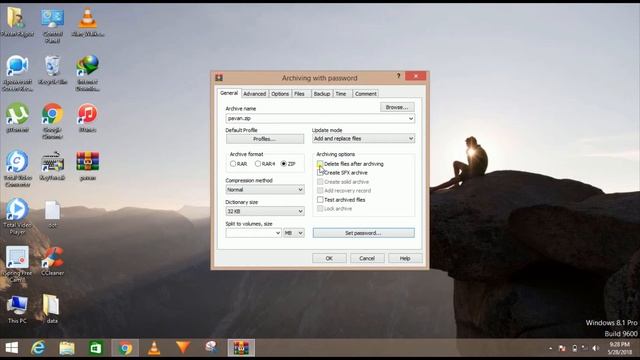Select RAR archive format
This screenshot has height=360, width=640.
[233, 164]
